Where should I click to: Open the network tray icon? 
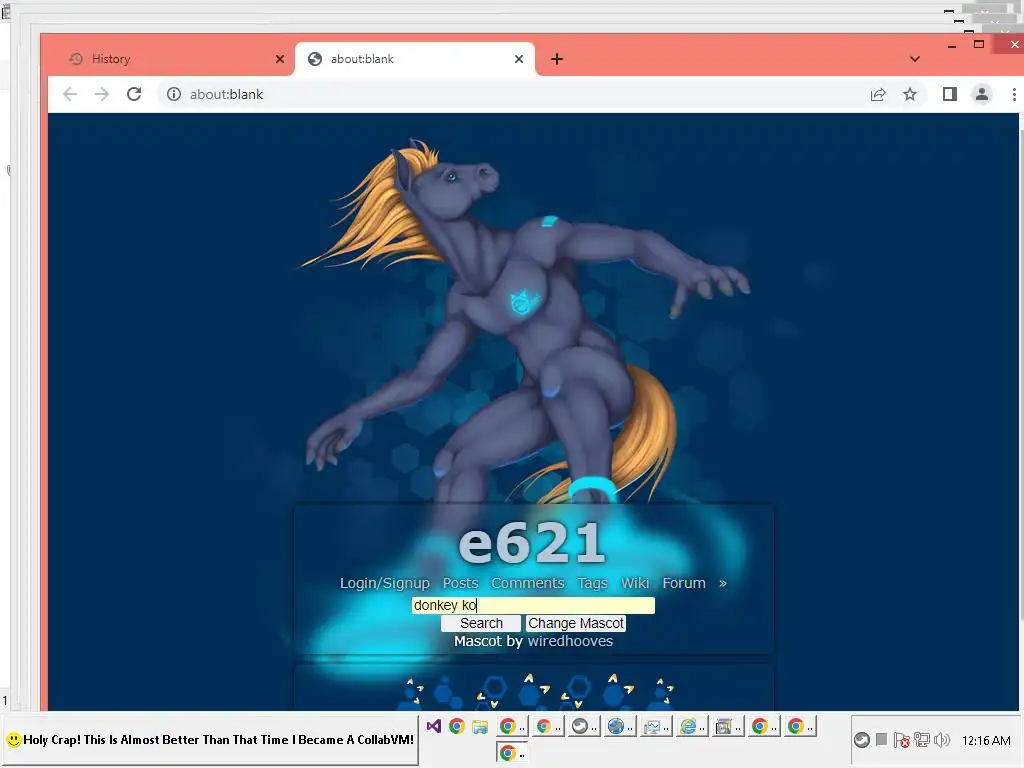tap(921, 740)
